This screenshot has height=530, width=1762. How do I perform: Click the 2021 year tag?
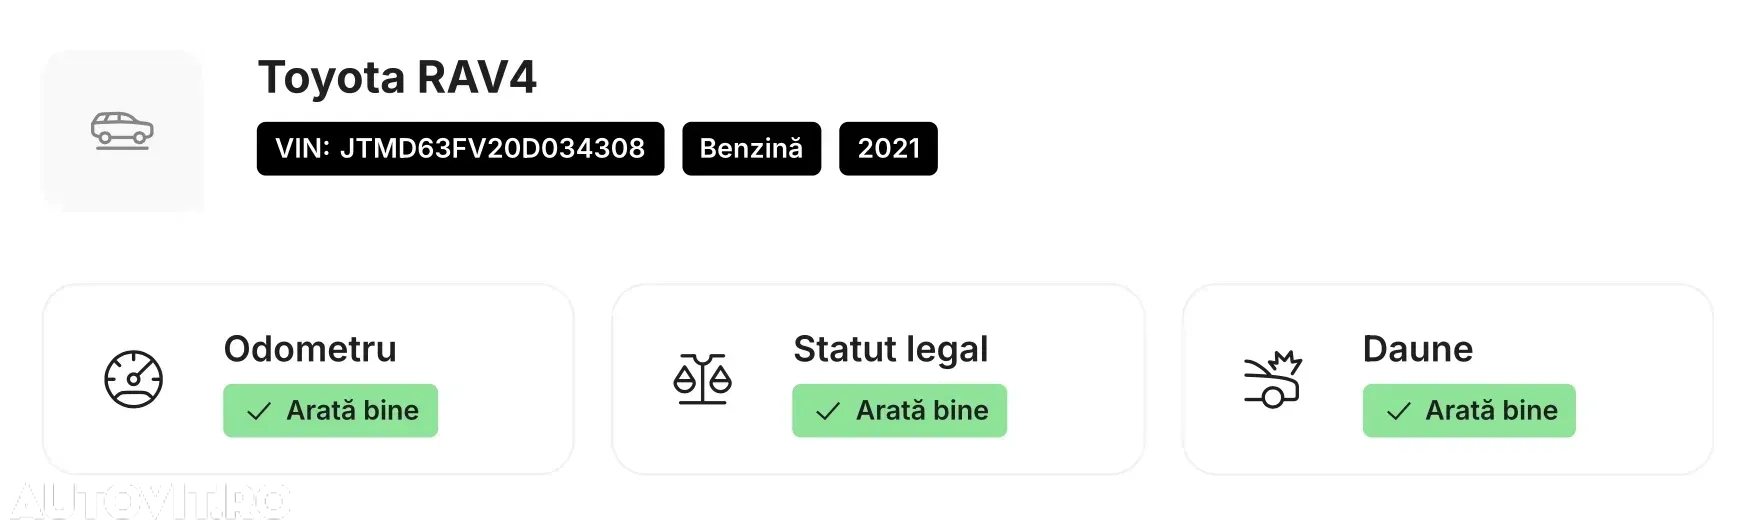(x=888, y=149)
